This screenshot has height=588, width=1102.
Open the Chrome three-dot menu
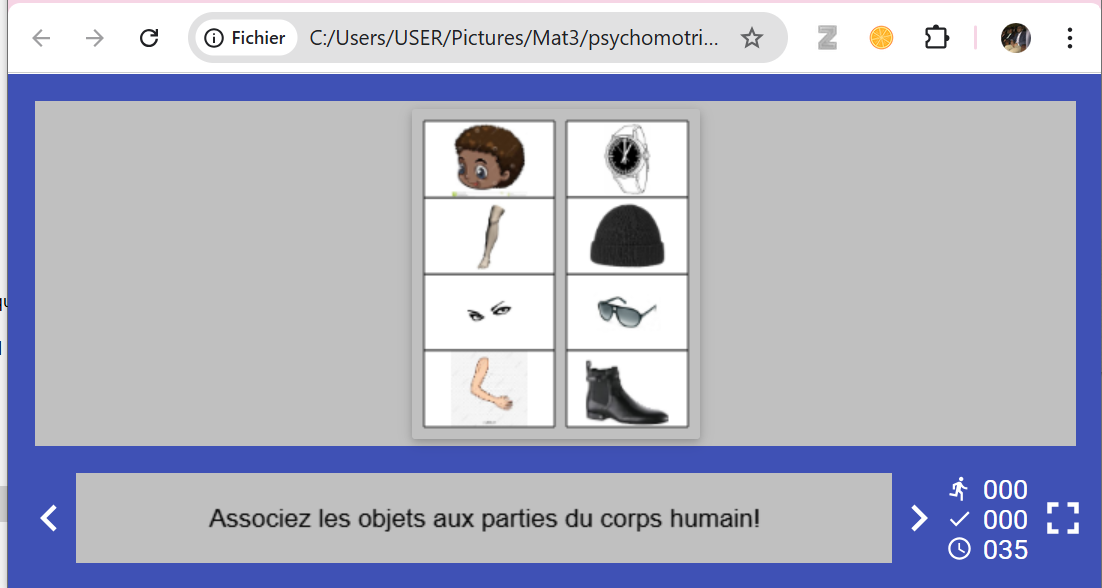(x=1069, y=38)
